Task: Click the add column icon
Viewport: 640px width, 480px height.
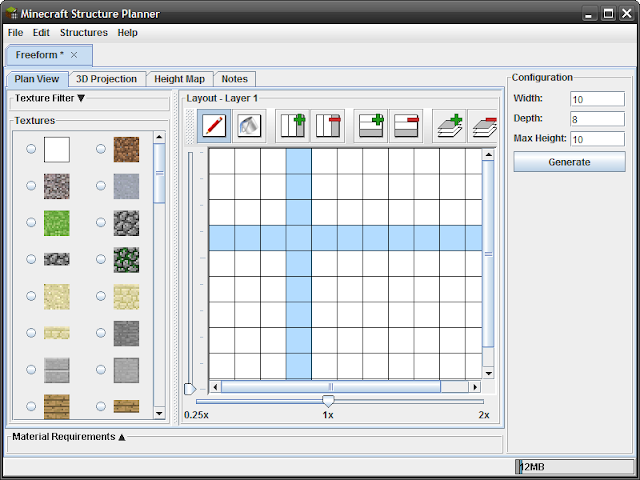Action: (293, 126)
